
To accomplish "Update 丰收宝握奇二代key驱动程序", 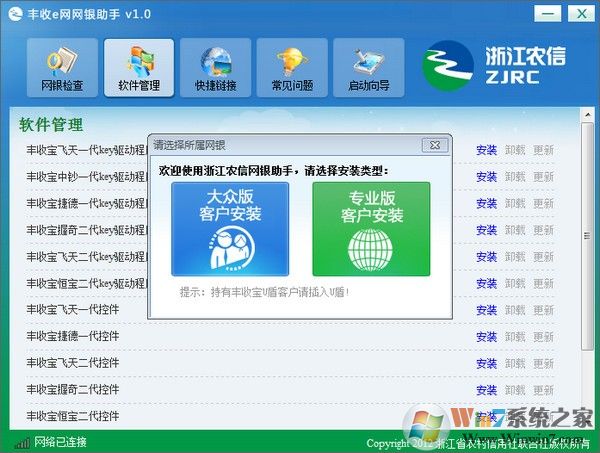I will [x=543, y=230].
